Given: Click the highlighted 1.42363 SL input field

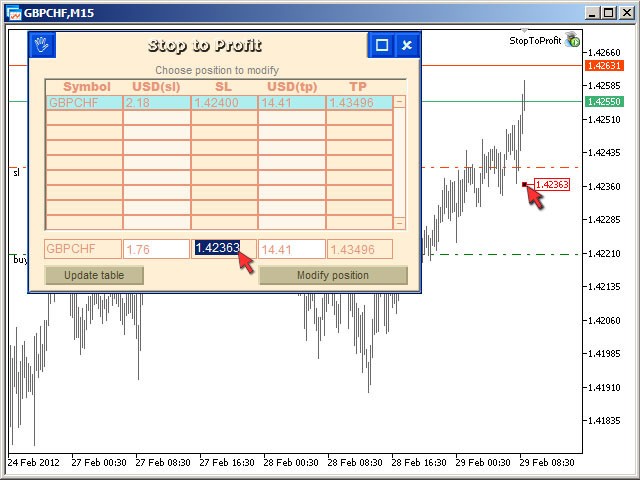Looking at the screenshot, I should [224, 248].
